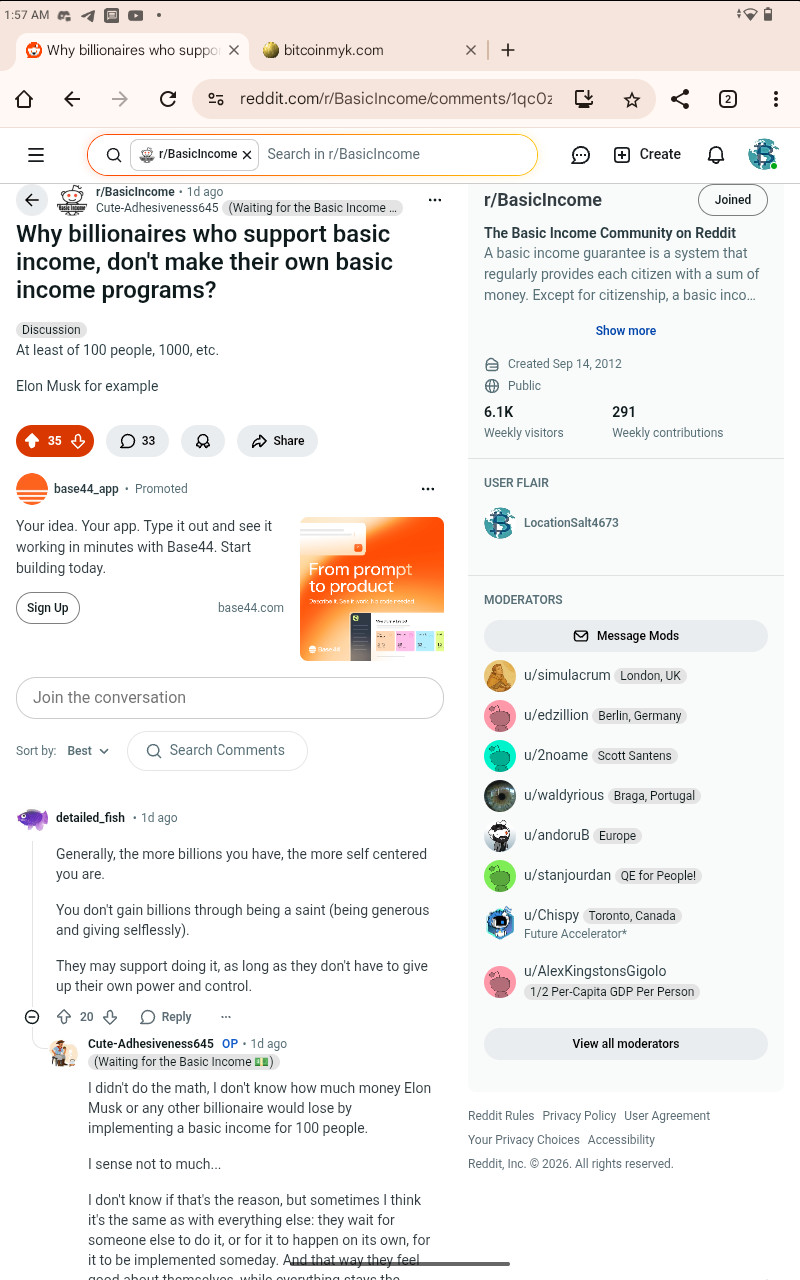
Task: Open the Privacy Policy link
Action: 579,1116
